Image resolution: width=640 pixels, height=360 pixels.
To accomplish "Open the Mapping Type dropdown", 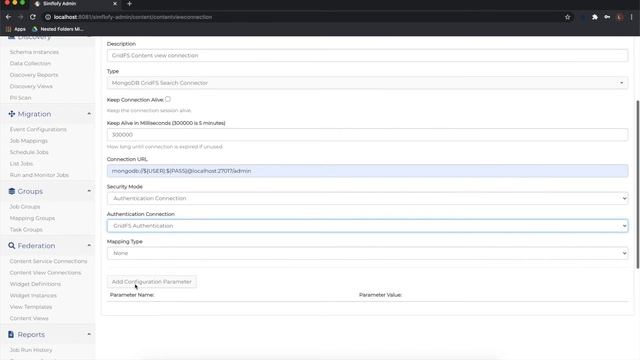I will tap(367, 253).
